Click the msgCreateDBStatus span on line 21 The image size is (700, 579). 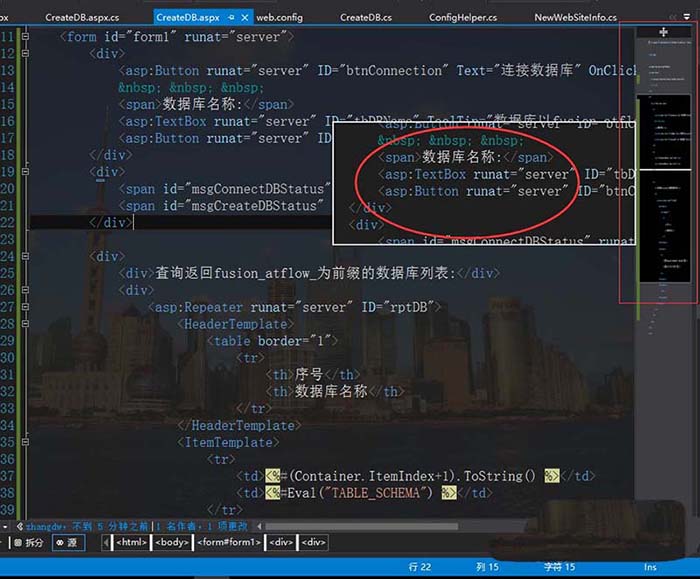point(221,206)
